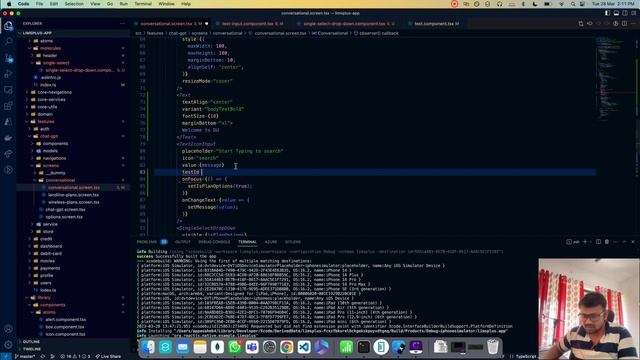Open alert.component.tsx file
Image resolution: width=640 pixels, height=360 pixels.
[65, 320]
